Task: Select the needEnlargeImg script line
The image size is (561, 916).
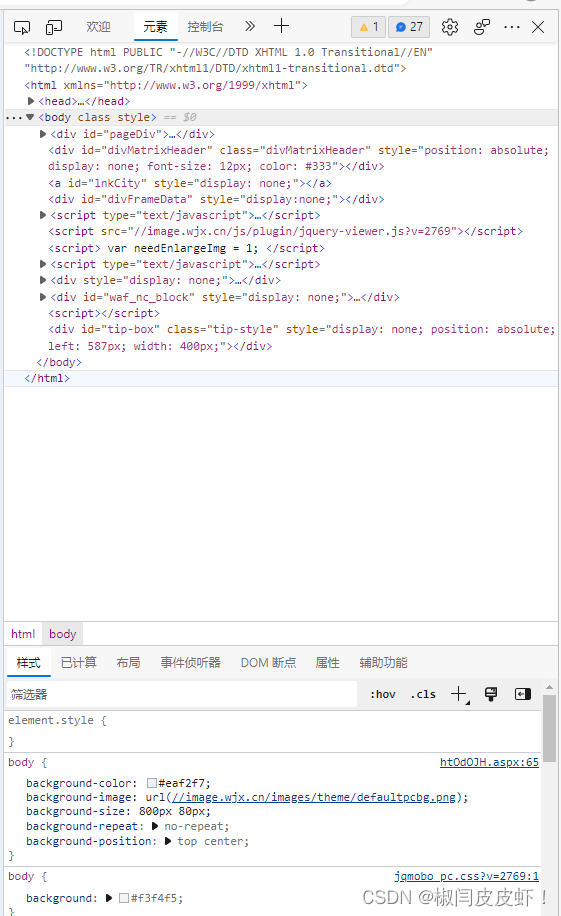Action: coord(186,248)
